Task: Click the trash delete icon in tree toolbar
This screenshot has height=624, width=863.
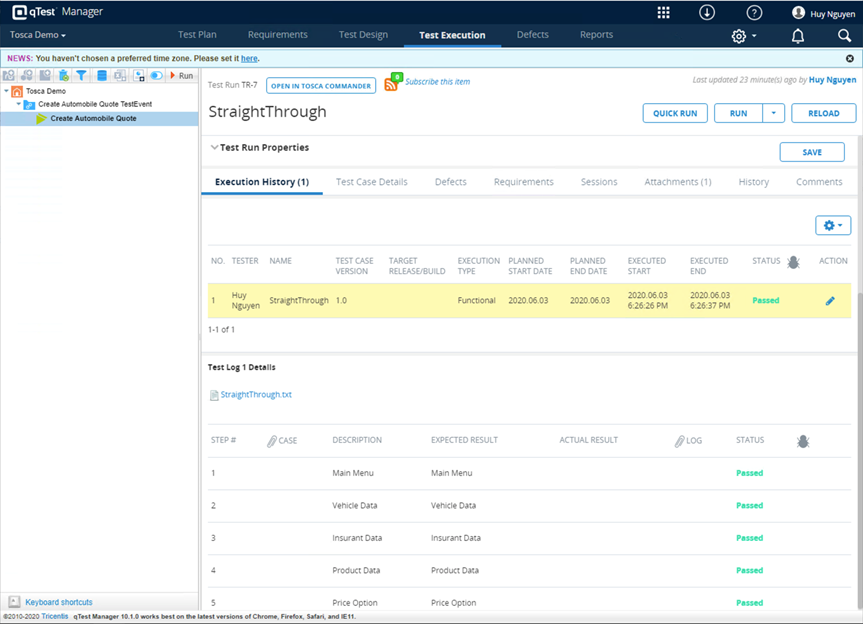Action: 64,76
